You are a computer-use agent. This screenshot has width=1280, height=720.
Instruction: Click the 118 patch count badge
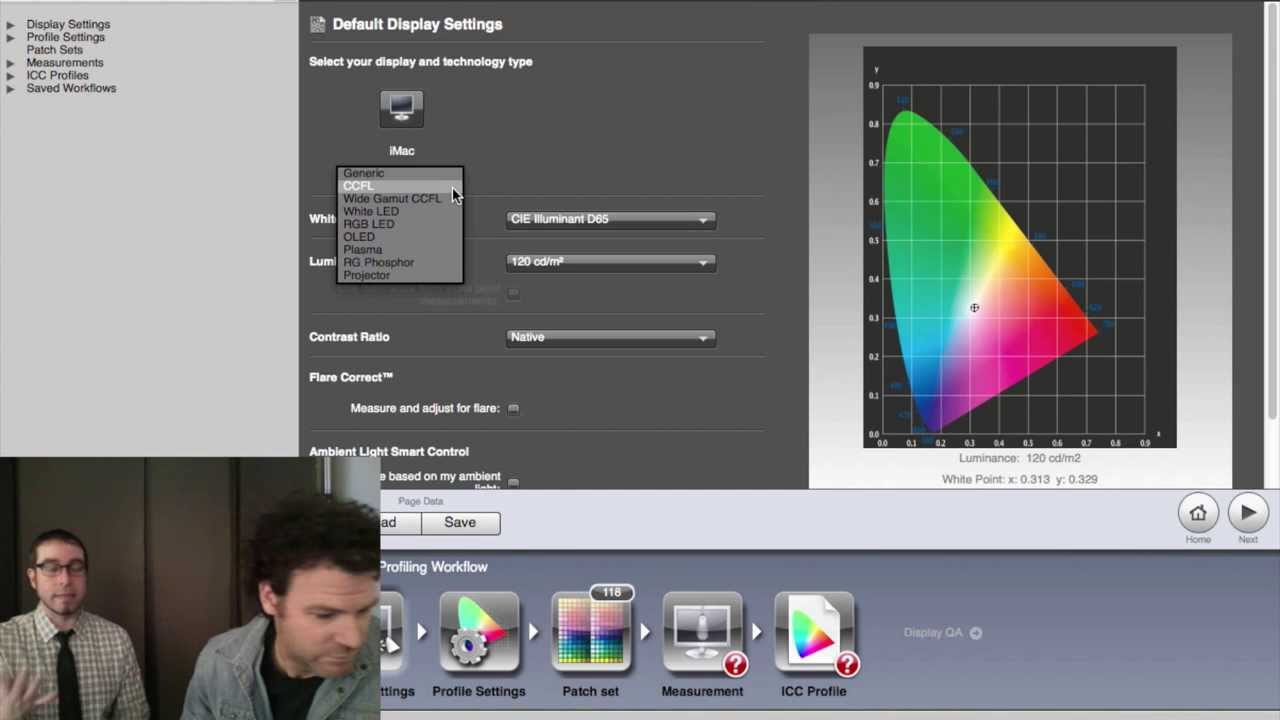click(611, 592)
